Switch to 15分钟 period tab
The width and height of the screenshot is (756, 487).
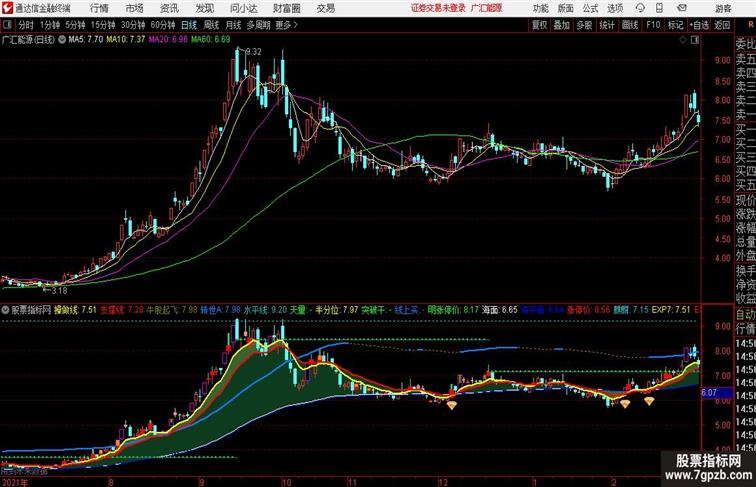(x=103, y=25)
